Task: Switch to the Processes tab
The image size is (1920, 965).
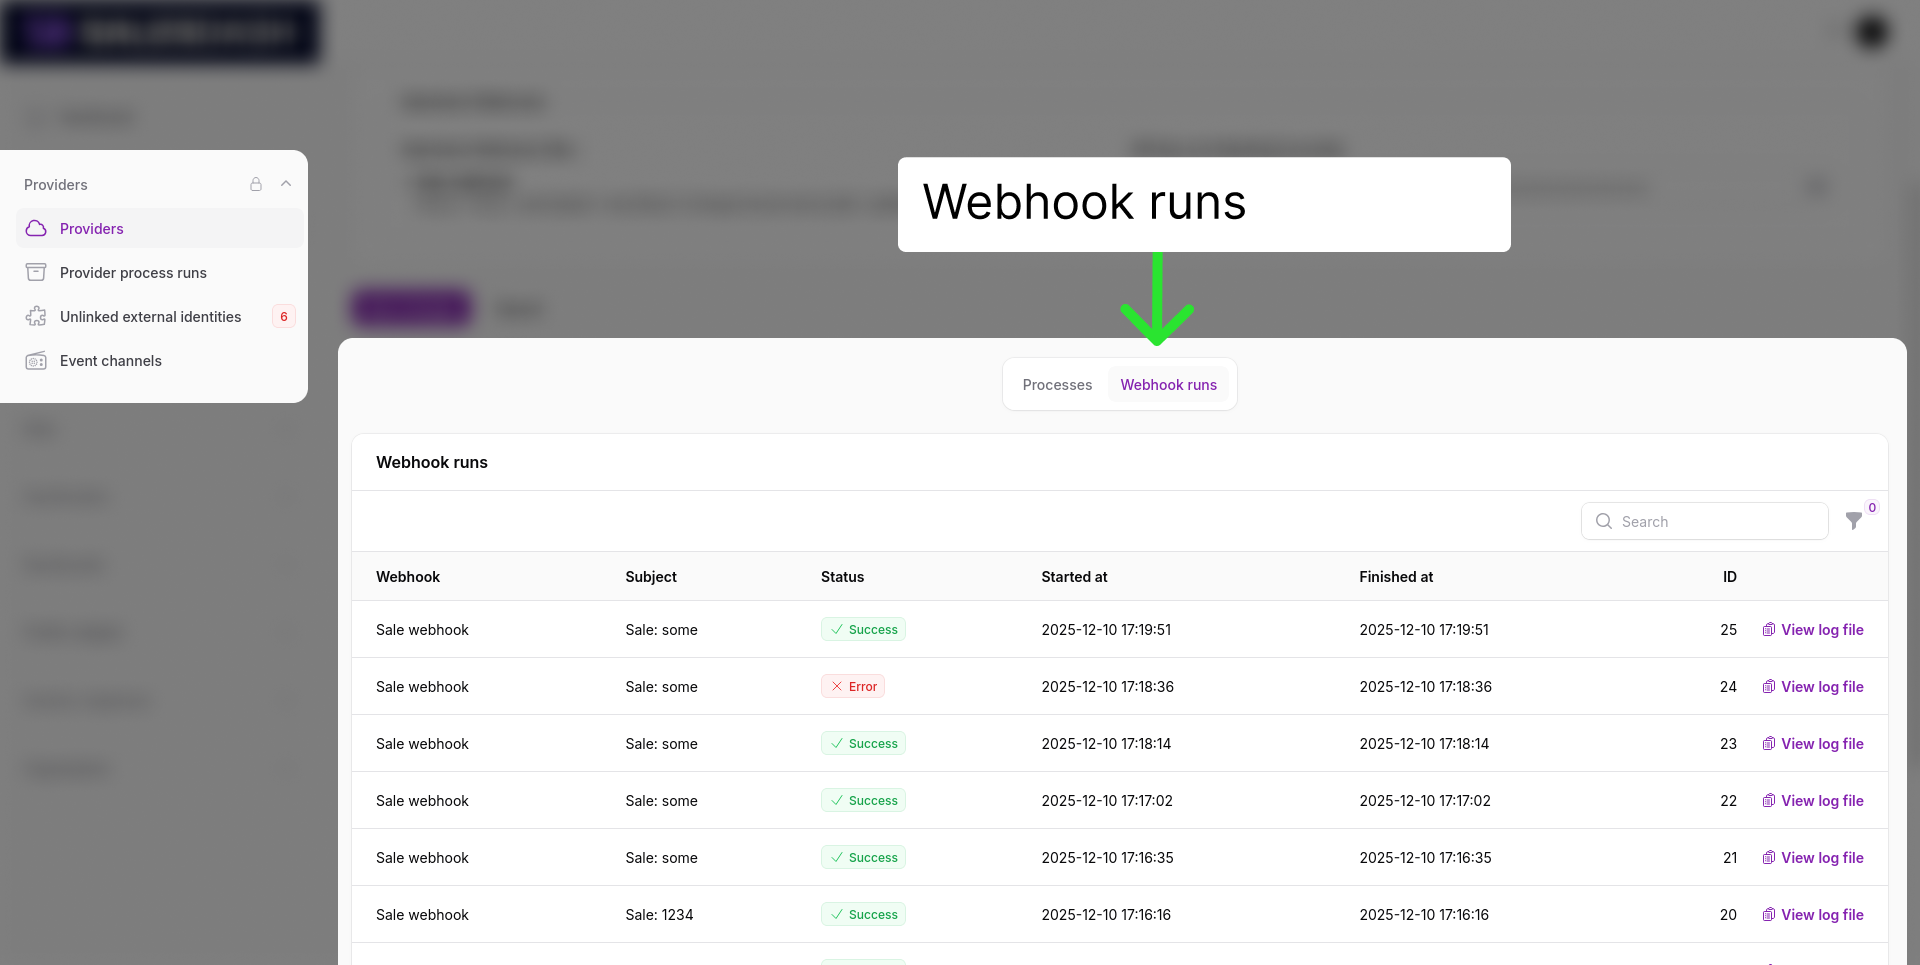Action: 1057,385
